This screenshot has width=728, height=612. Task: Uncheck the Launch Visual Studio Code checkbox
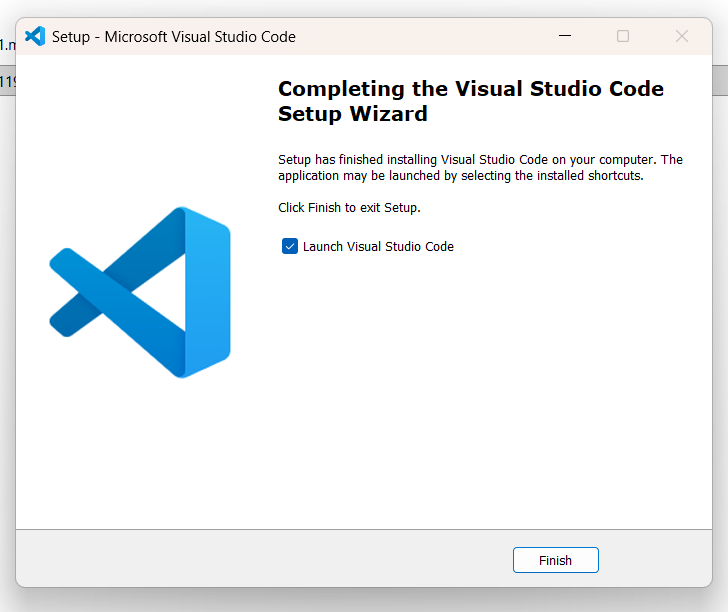click(x=290, y=246)
